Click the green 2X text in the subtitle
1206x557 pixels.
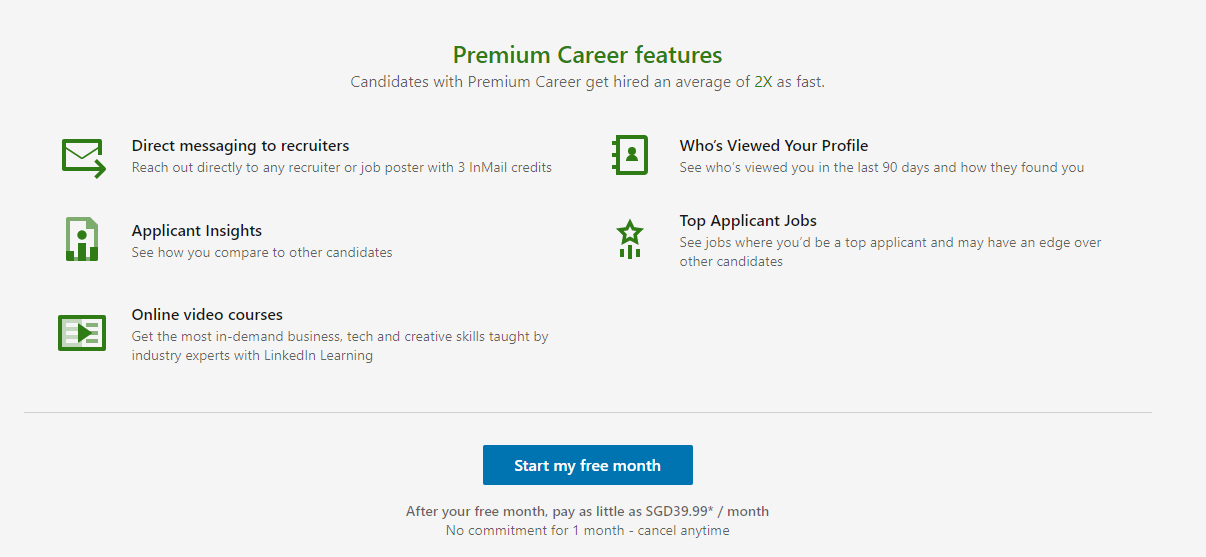764,82
